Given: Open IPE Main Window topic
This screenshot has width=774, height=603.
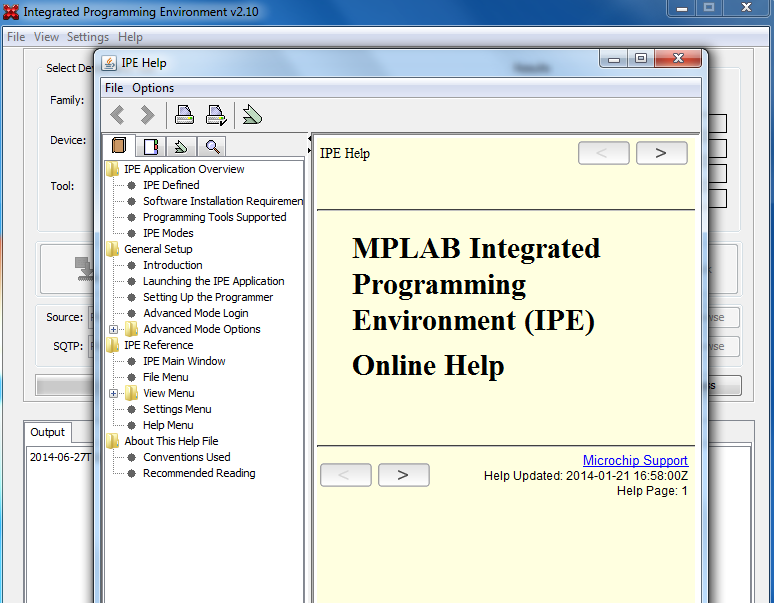Looking at the screenshot, I should click(x=184, y=361).
